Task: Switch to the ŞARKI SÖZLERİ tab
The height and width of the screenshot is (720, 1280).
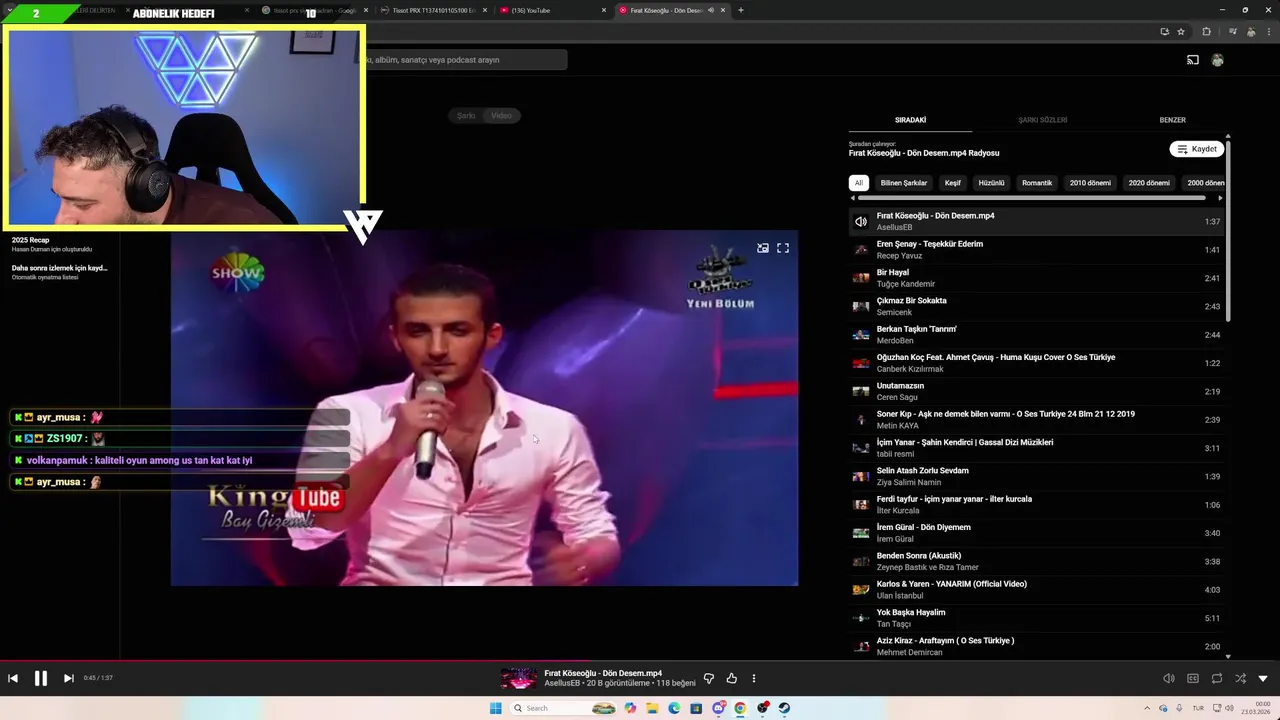Action: (x=1043, y=120)
